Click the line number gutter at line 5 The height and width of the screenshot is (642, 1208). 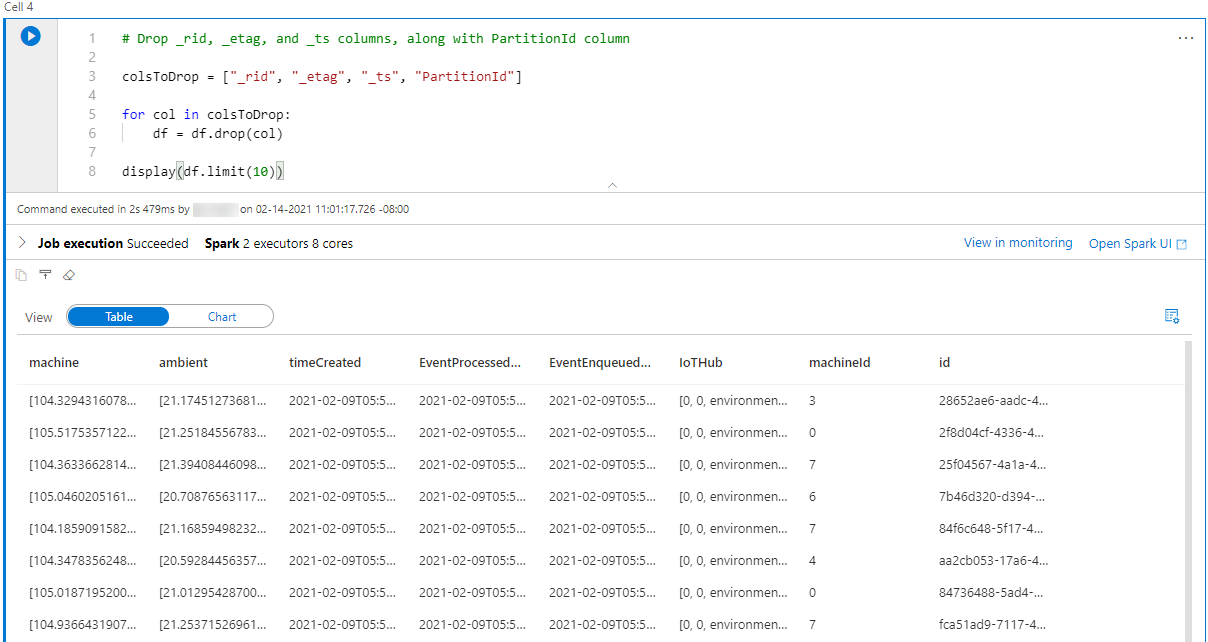point(92,114)
